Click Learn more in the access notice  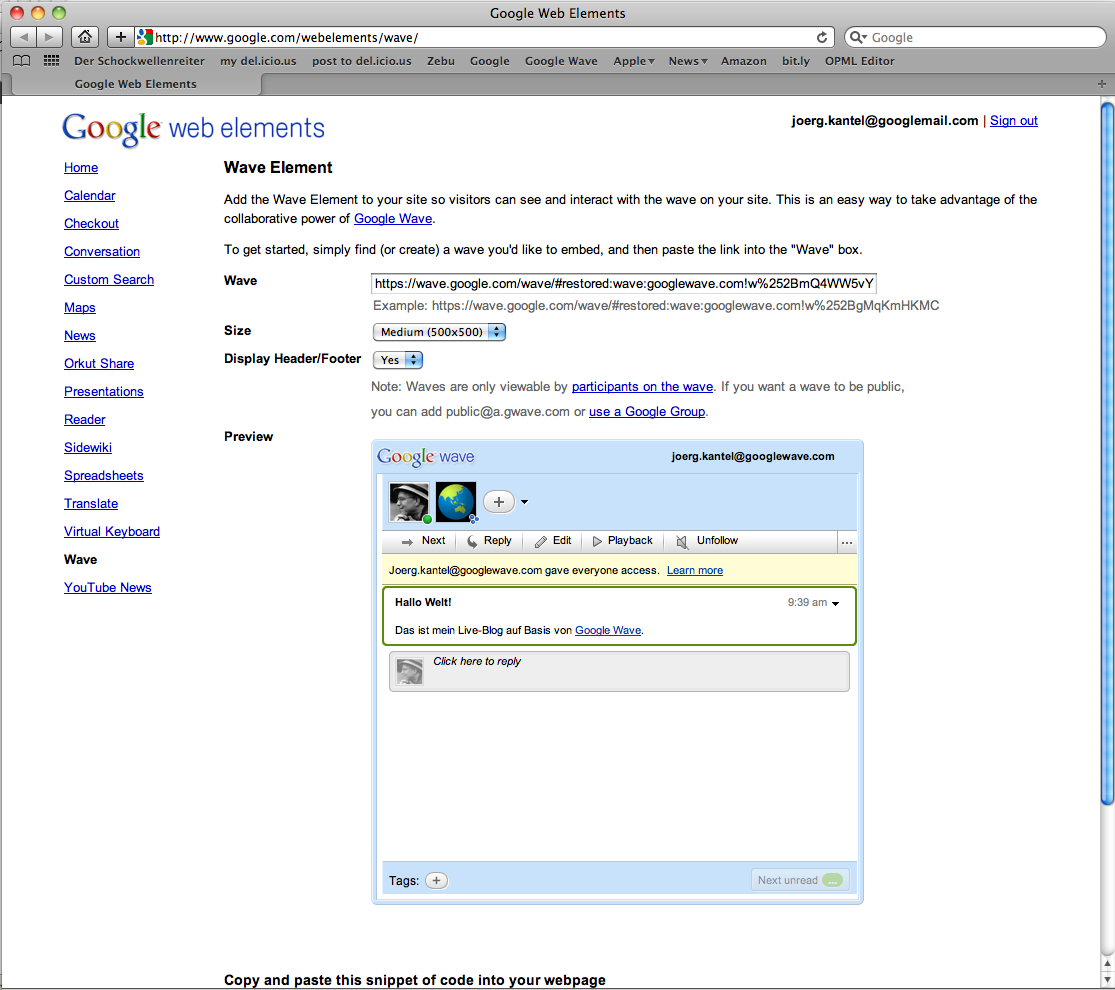[695, 570]
